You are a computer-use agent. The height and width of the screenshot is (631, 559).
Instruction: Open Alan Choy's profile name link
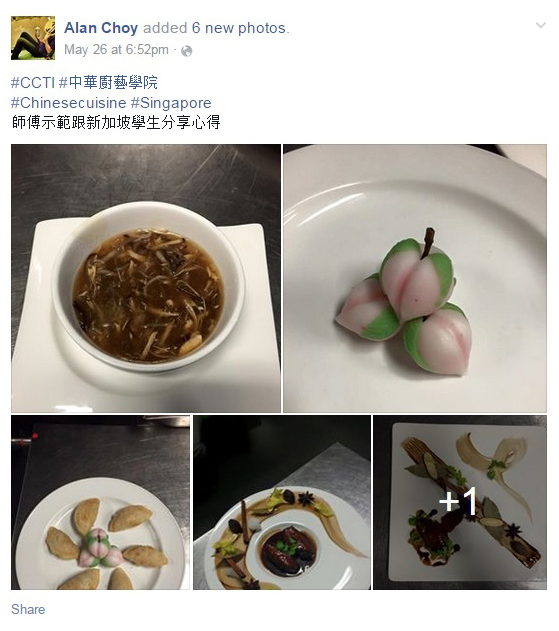[101, 28]
